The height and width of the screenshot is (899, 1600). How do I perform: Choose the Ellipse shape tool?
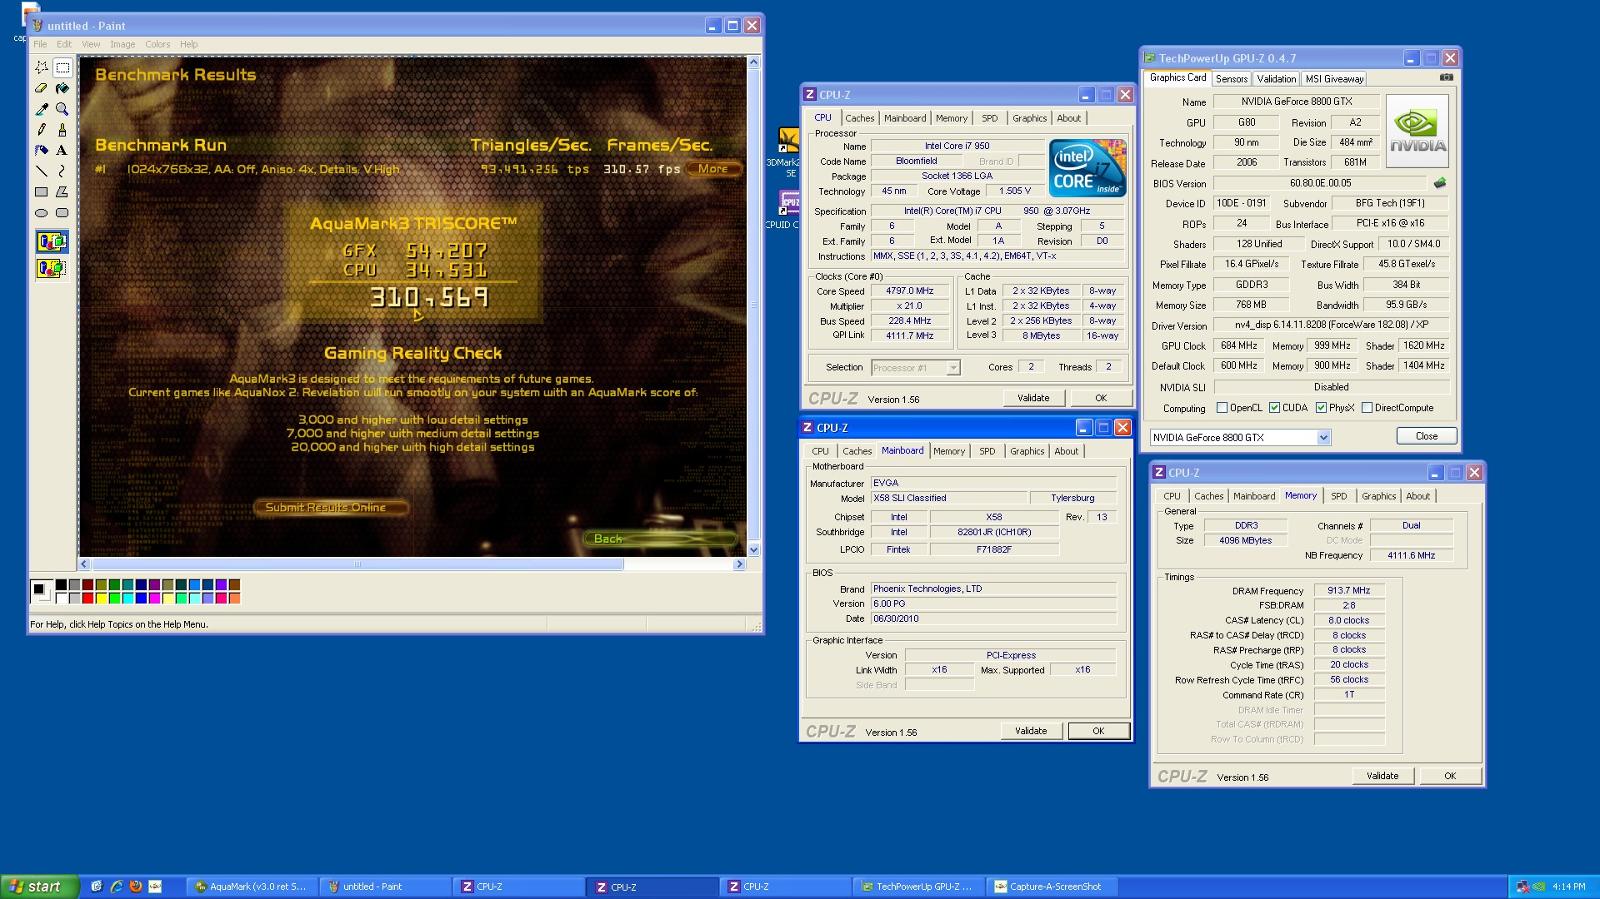point(41,212)
